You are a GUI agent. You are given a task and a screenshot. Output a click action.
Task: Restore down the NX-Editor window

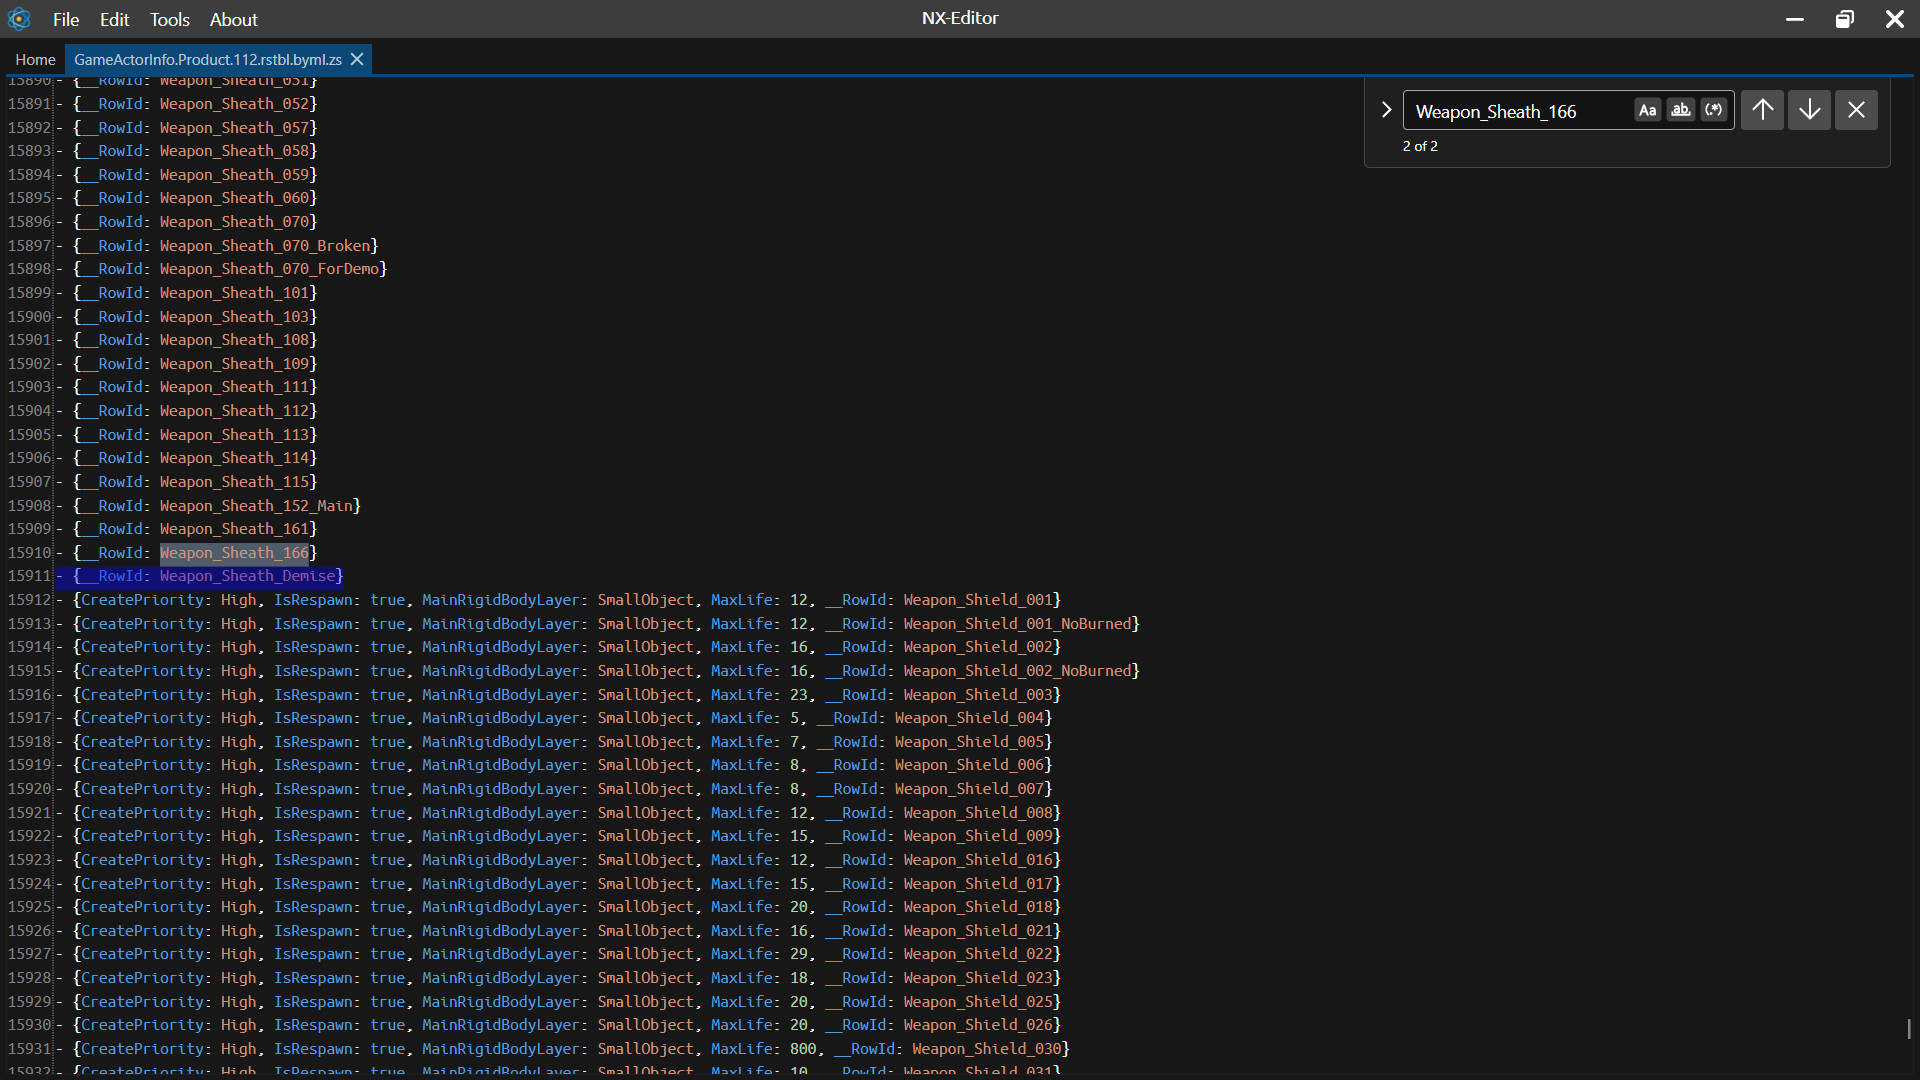tap(1845, 19)
